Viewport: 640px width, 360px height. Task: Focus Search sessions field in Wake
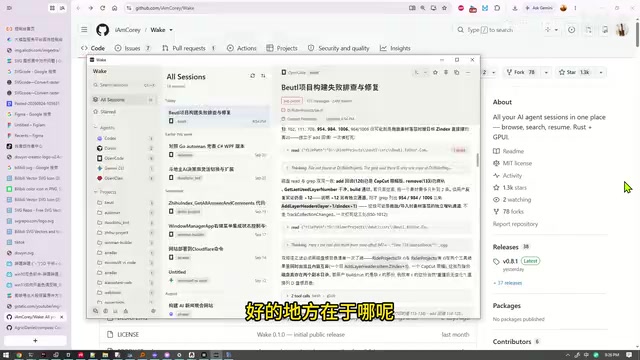pos(124,85)
